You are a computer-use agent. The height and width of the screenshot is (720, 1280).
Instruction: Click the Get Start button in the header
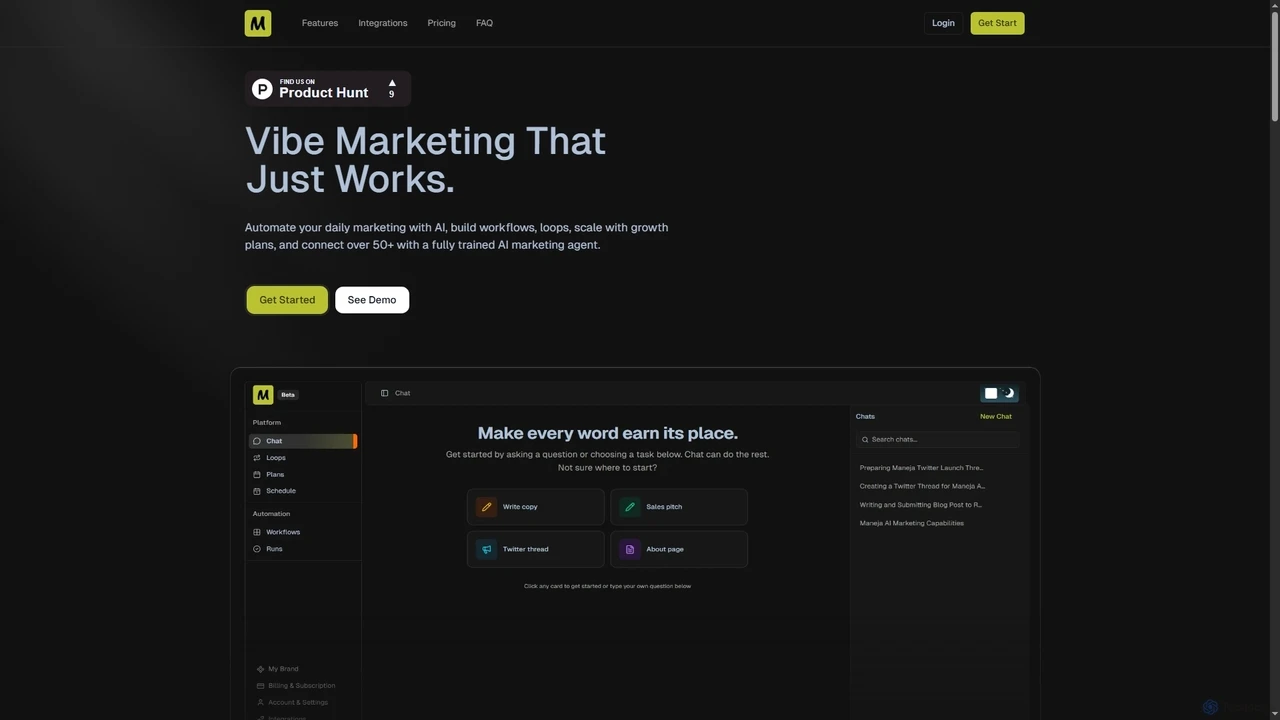[997, 23]
